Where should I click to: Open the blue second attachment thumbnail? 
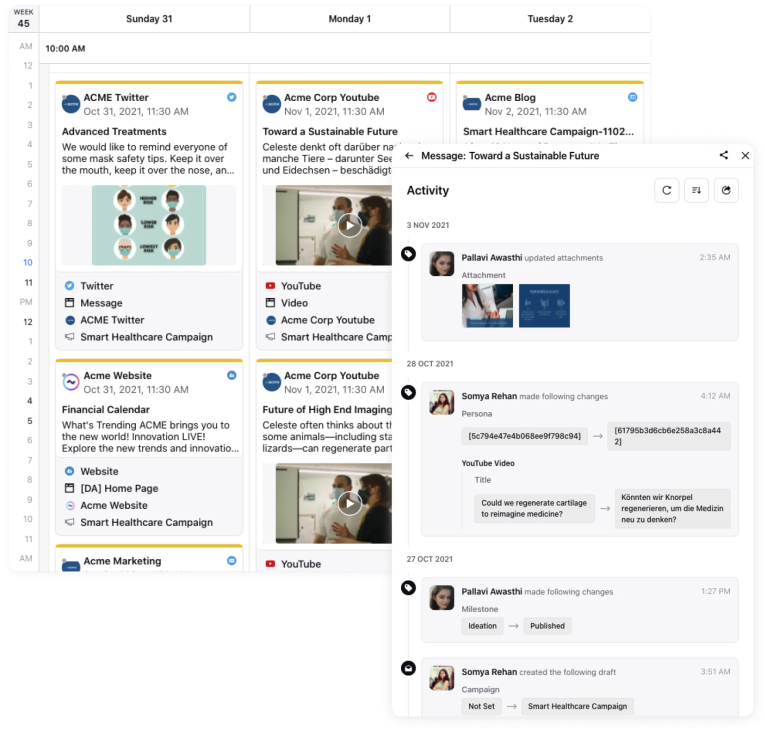544,306
